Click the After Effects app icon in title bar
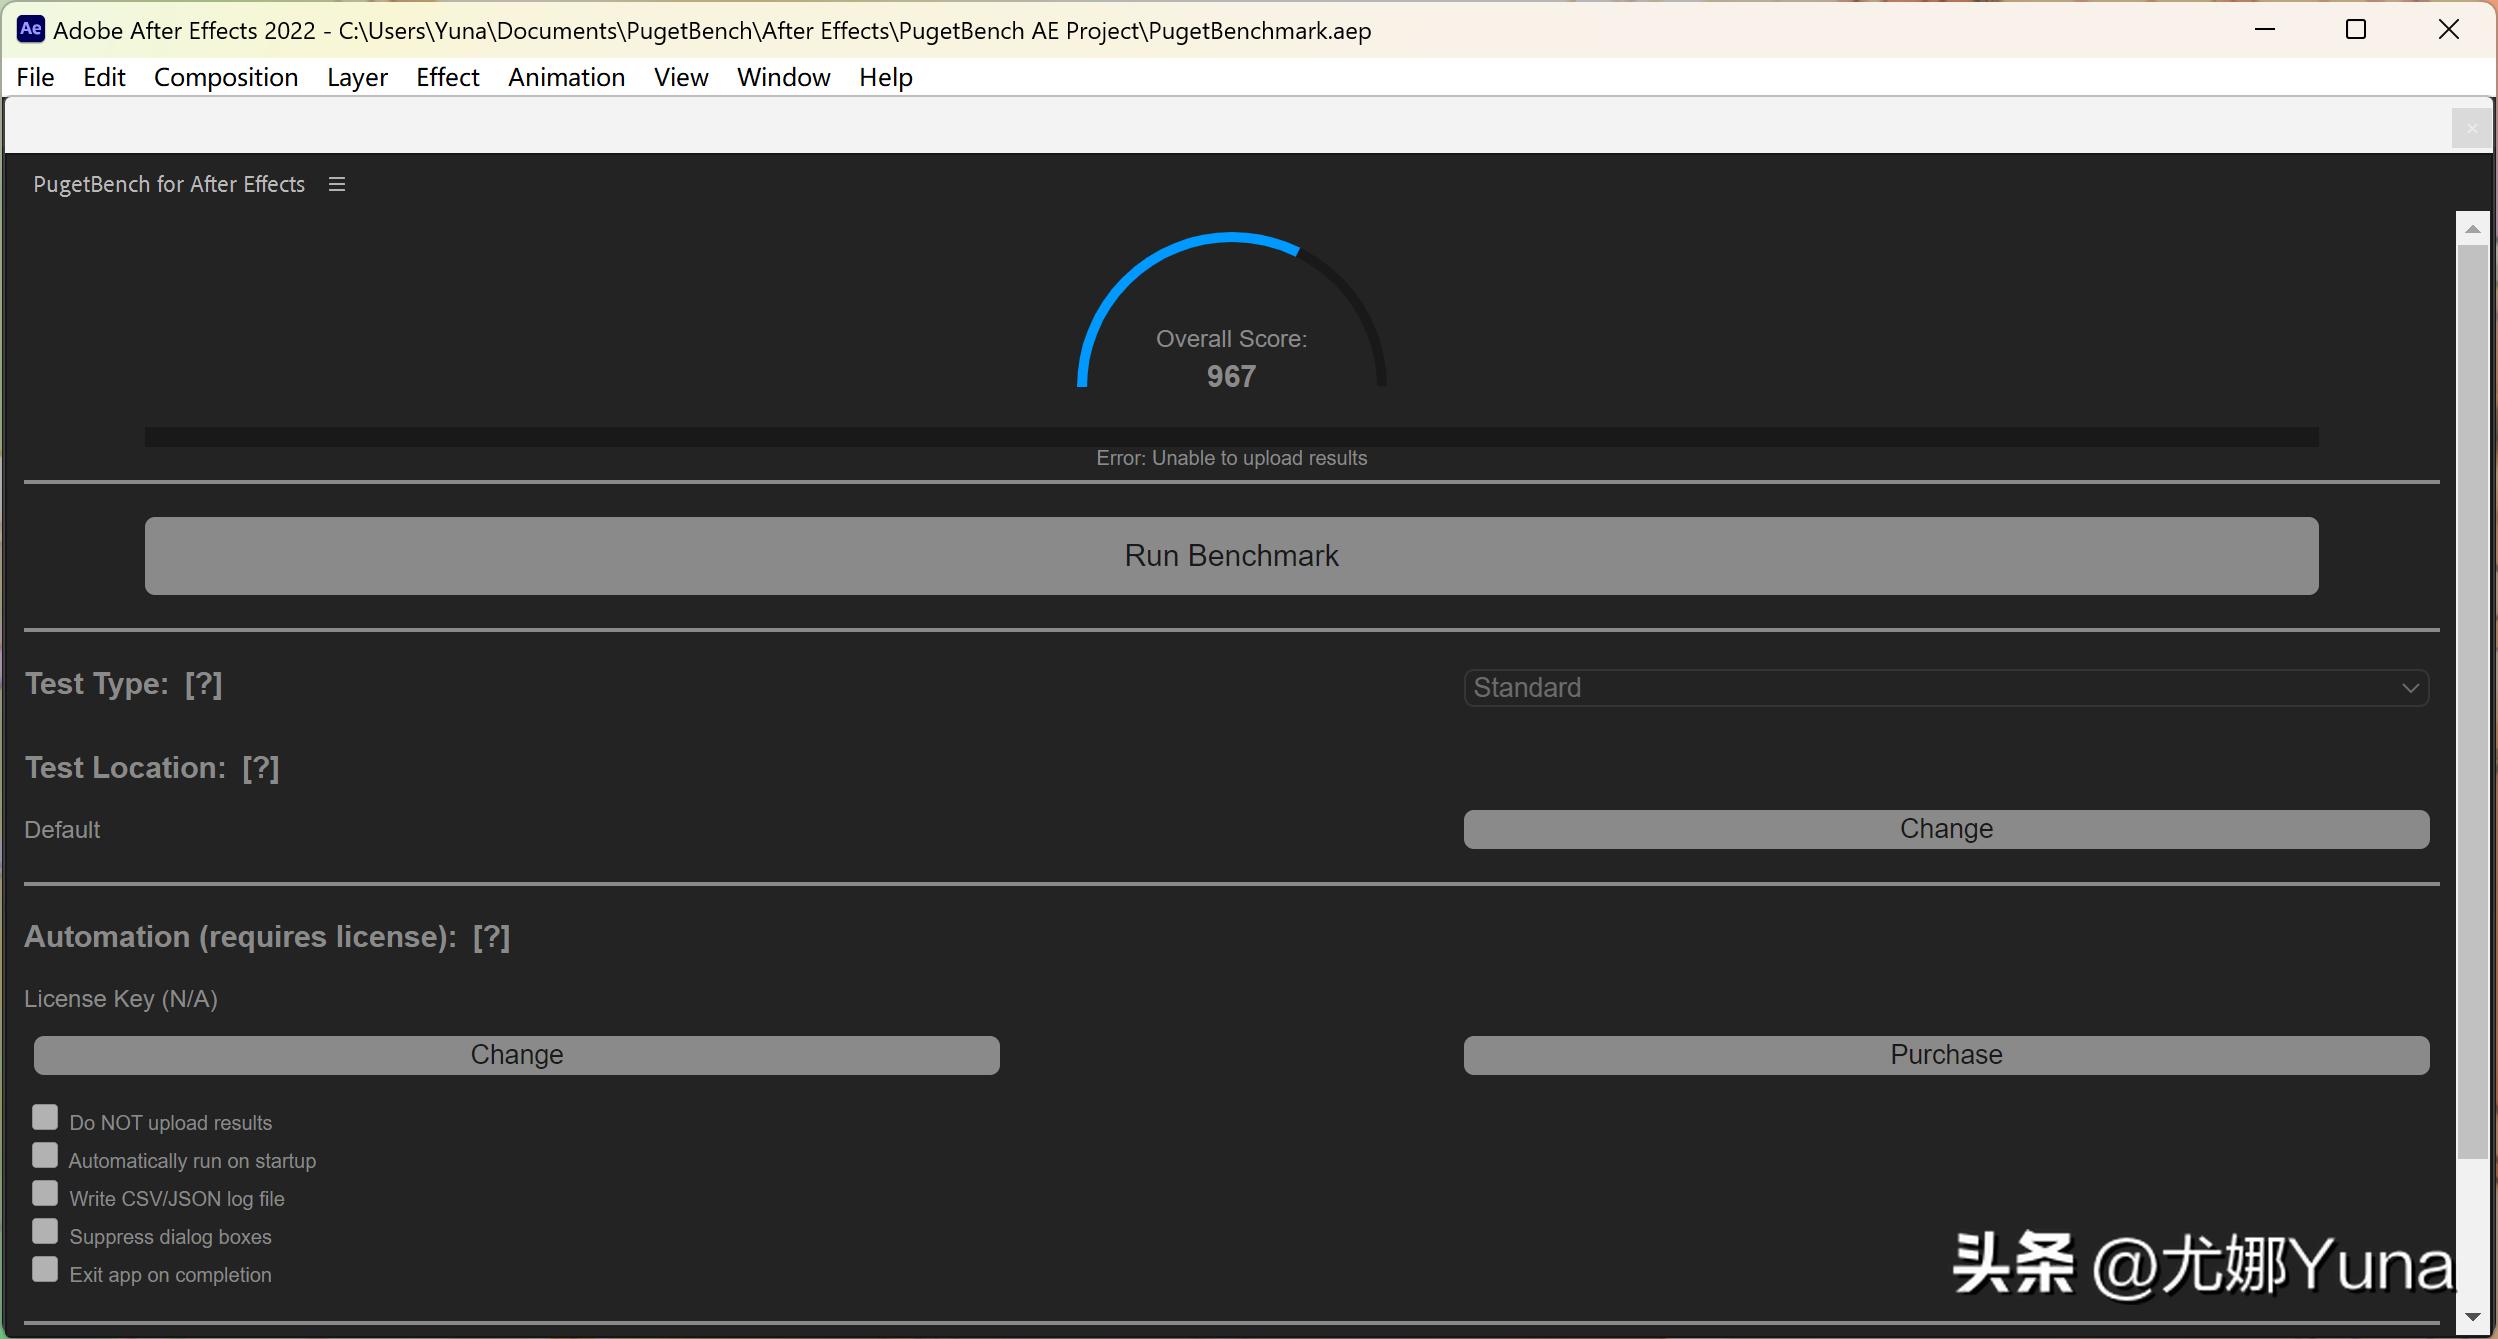The width and height of the screenshot is (2498, 1339). (30, 29)
